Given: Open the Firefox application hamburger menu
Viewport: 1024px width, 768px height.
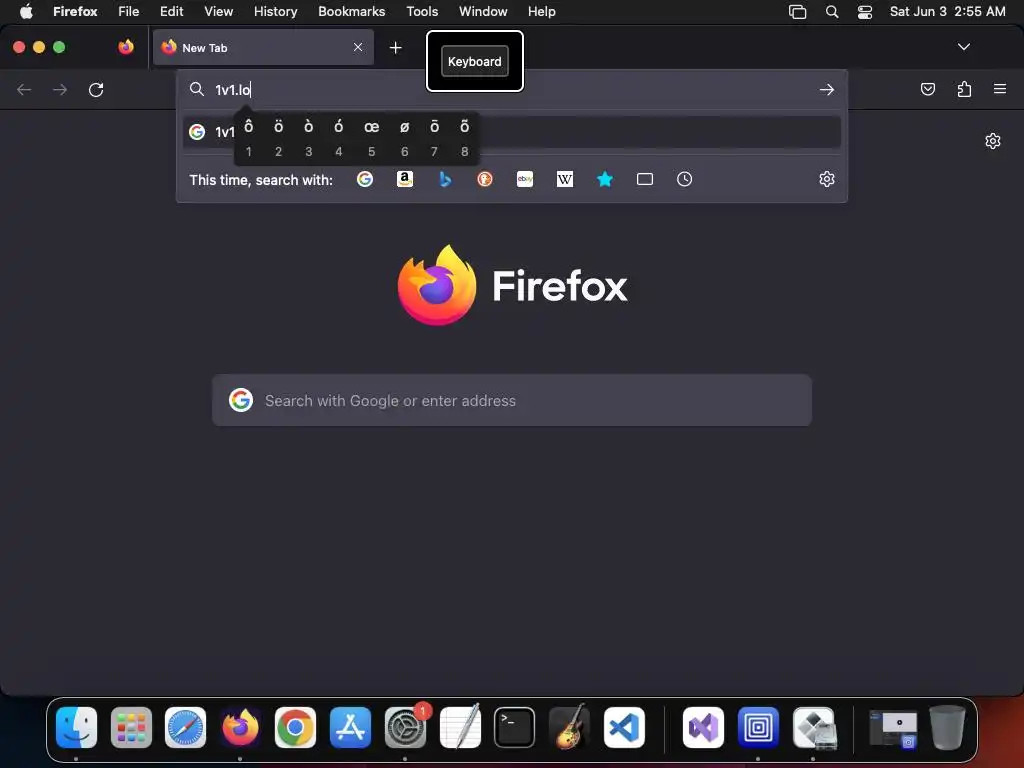Looking at the screenshot, I should 1000,89.
